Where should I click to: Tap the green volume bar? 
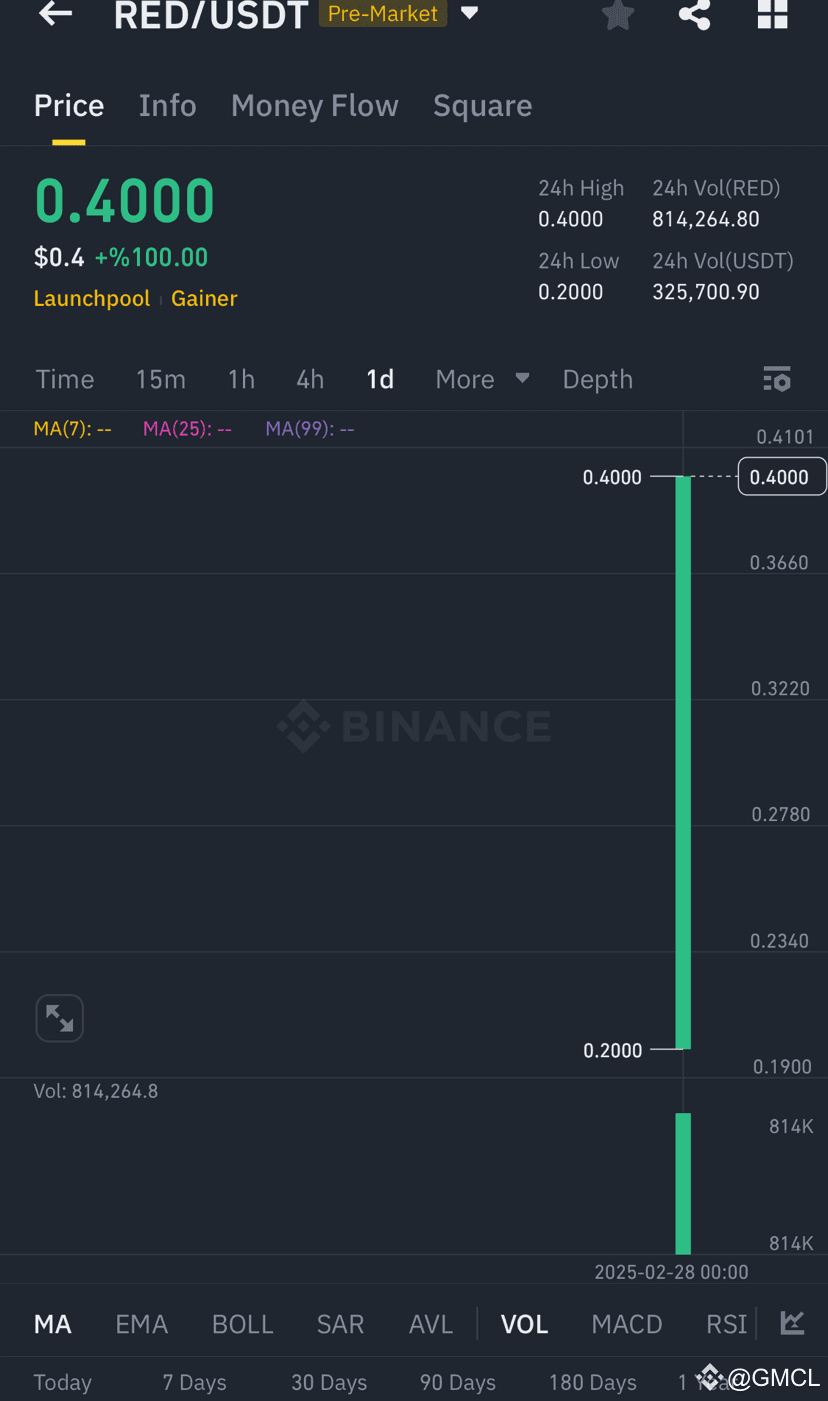[x=683, y=1183]
